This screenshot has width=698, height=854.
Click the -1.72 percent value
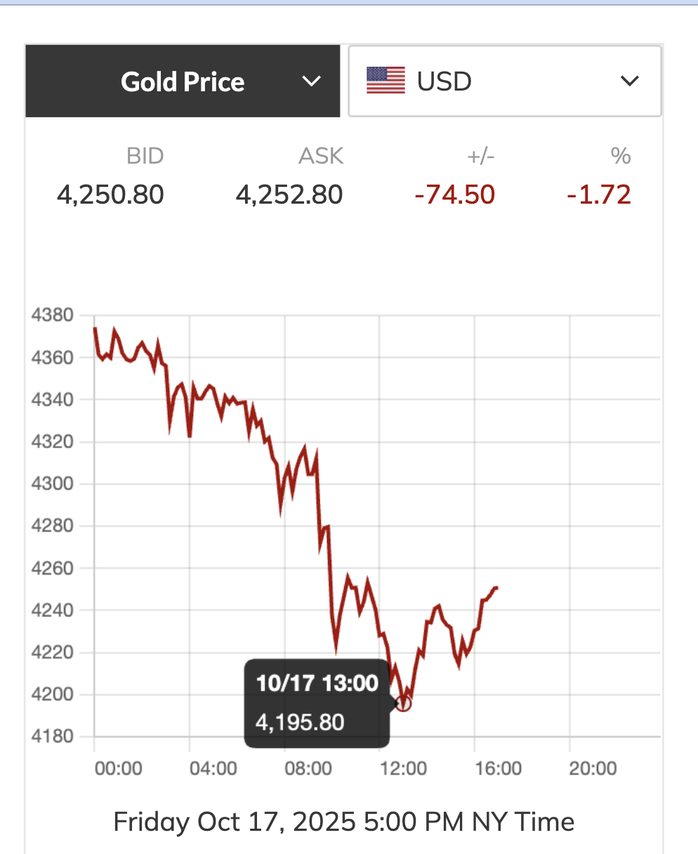[x=599, y=194]
